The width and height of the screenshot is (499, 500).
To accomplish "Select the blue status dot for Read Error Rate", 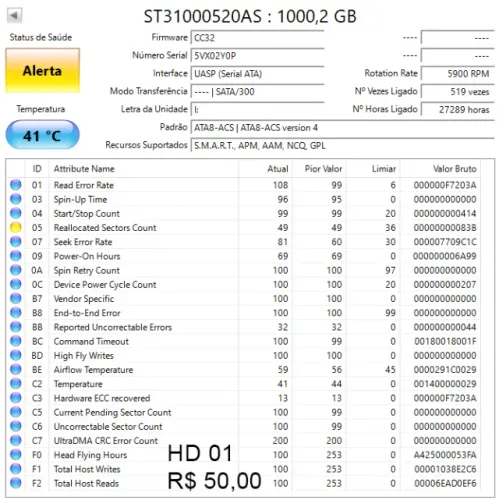I will click(15, 185).
